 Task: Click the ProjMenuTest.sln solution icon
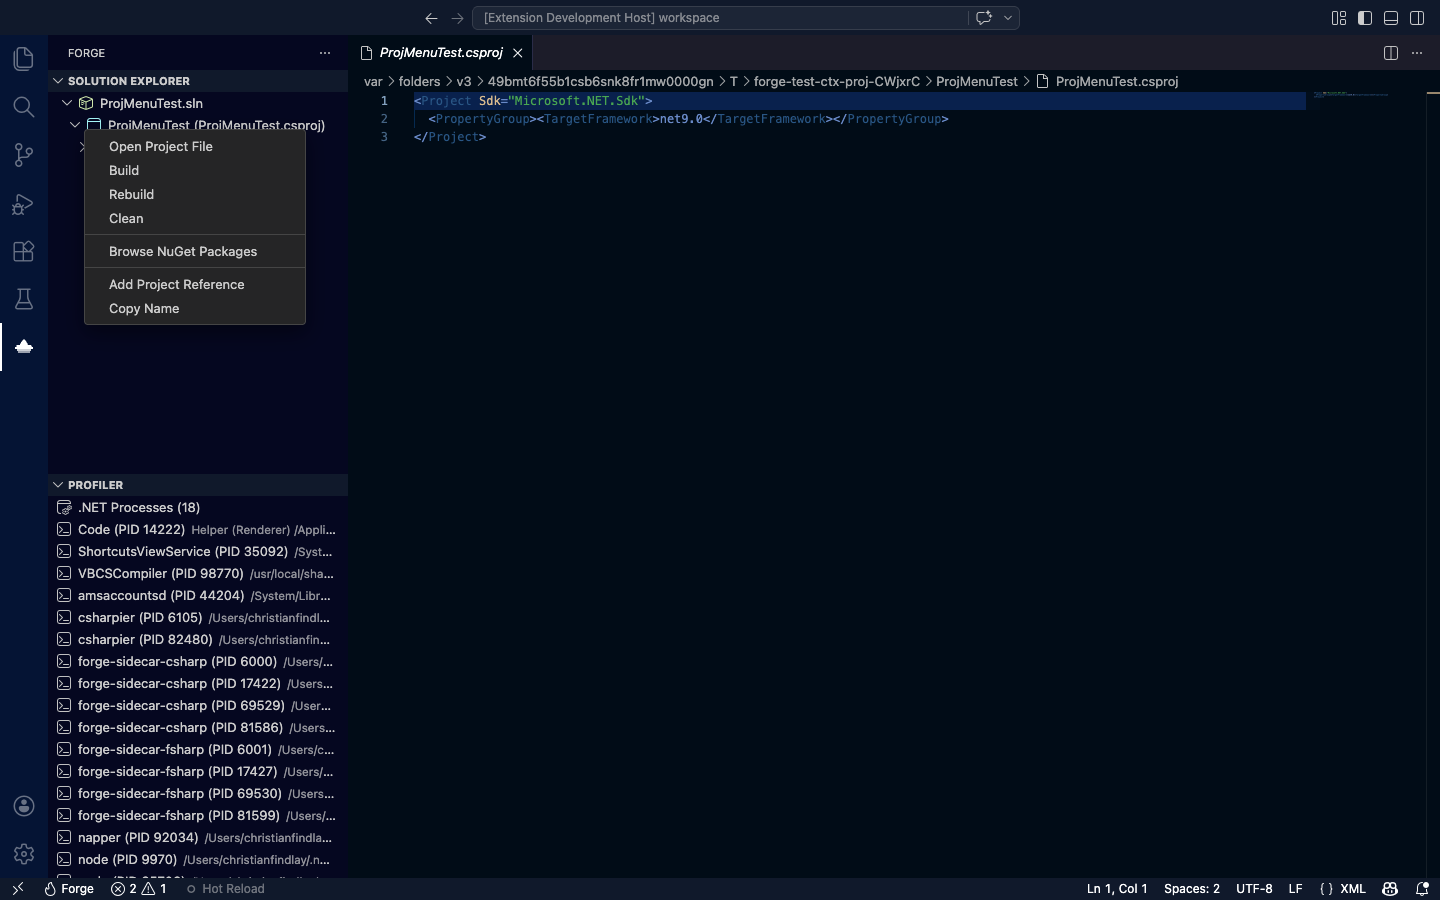click(87, 103)
